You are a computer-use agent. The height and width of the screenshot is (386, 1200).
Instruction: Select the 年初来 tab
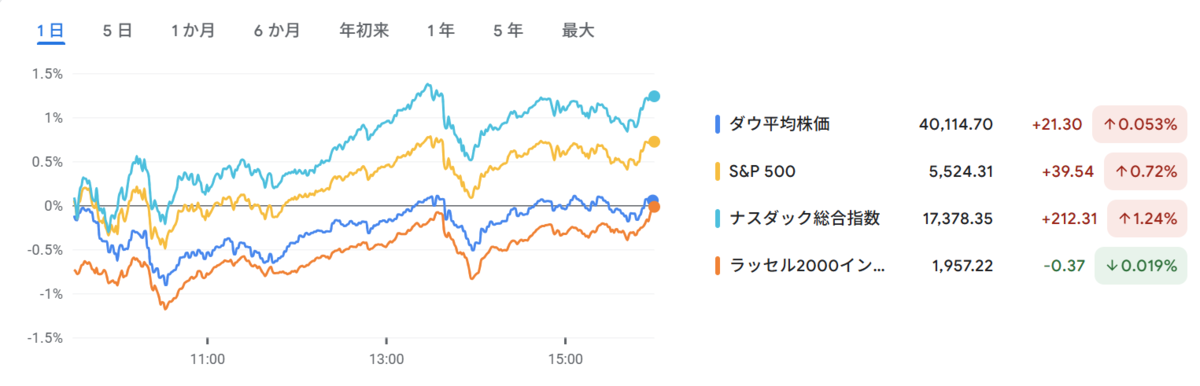click(364, 31)
